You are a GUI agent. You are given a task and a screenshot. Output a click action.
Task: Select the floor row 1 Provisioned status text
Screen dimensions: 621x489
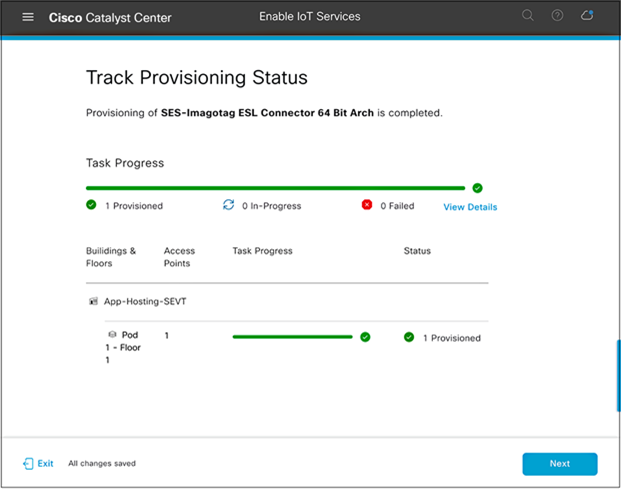tap(452, 338)
